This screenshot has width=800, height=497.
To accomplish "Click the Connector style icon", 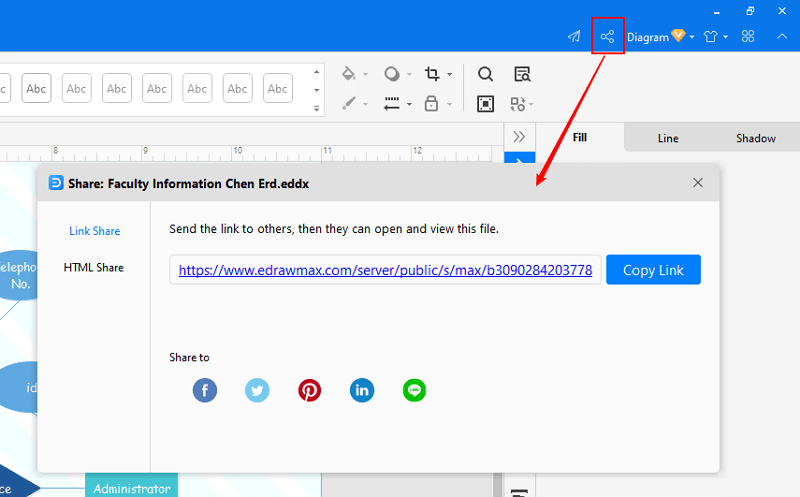I will [392, 104].
